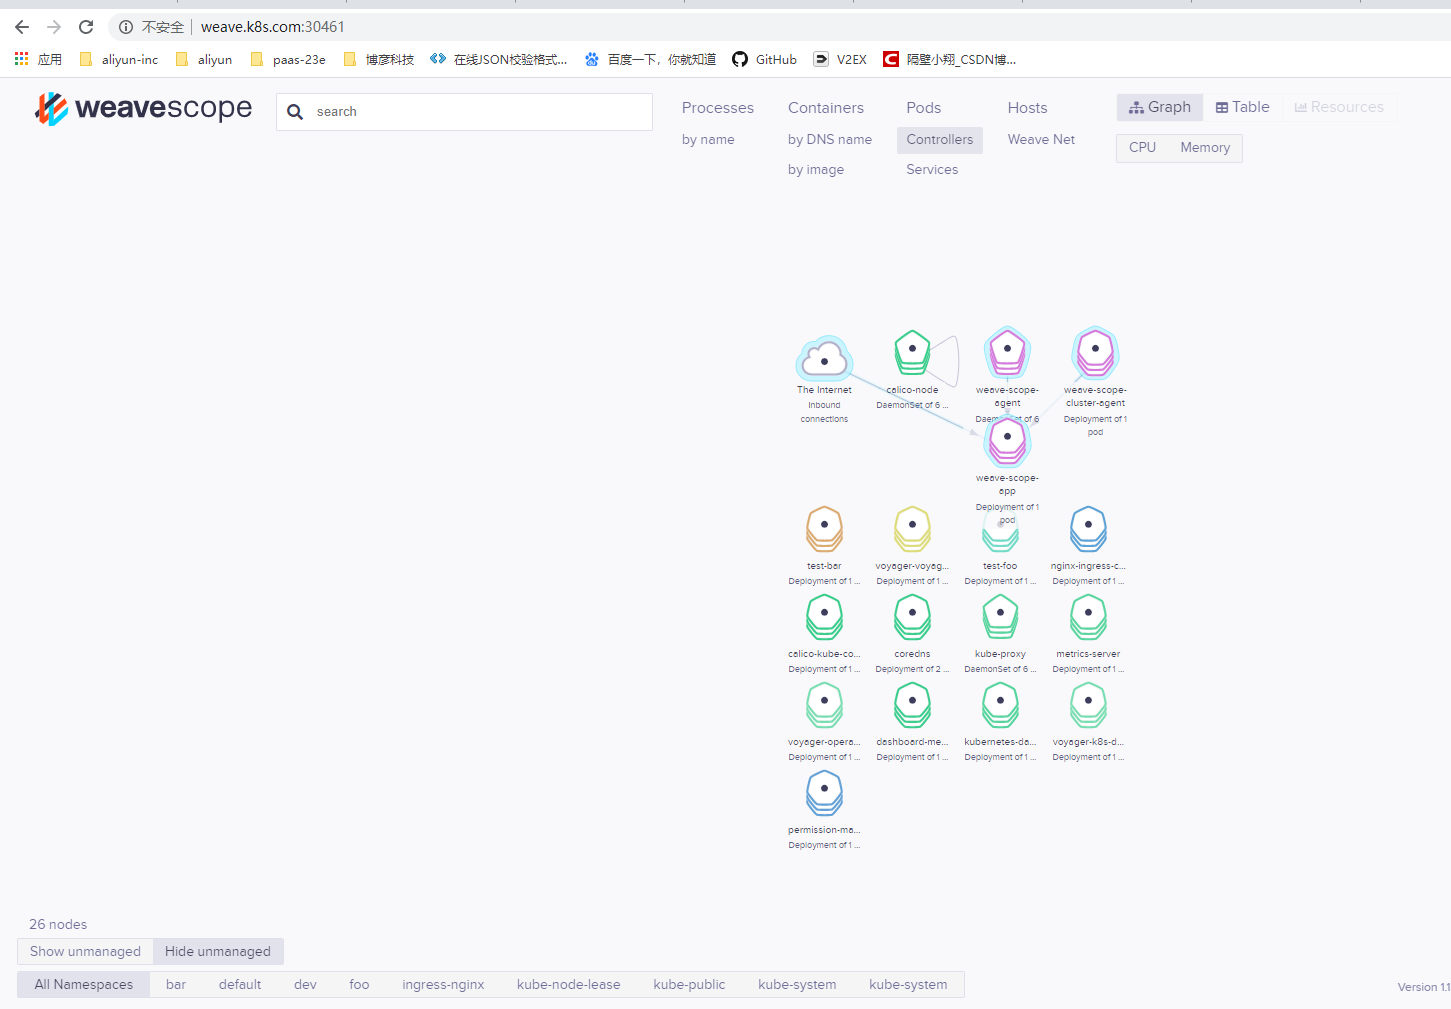Viewport: 1451px width, 1009px height.
Task: Open the dashboard-me... node
Action: [912, 704]
